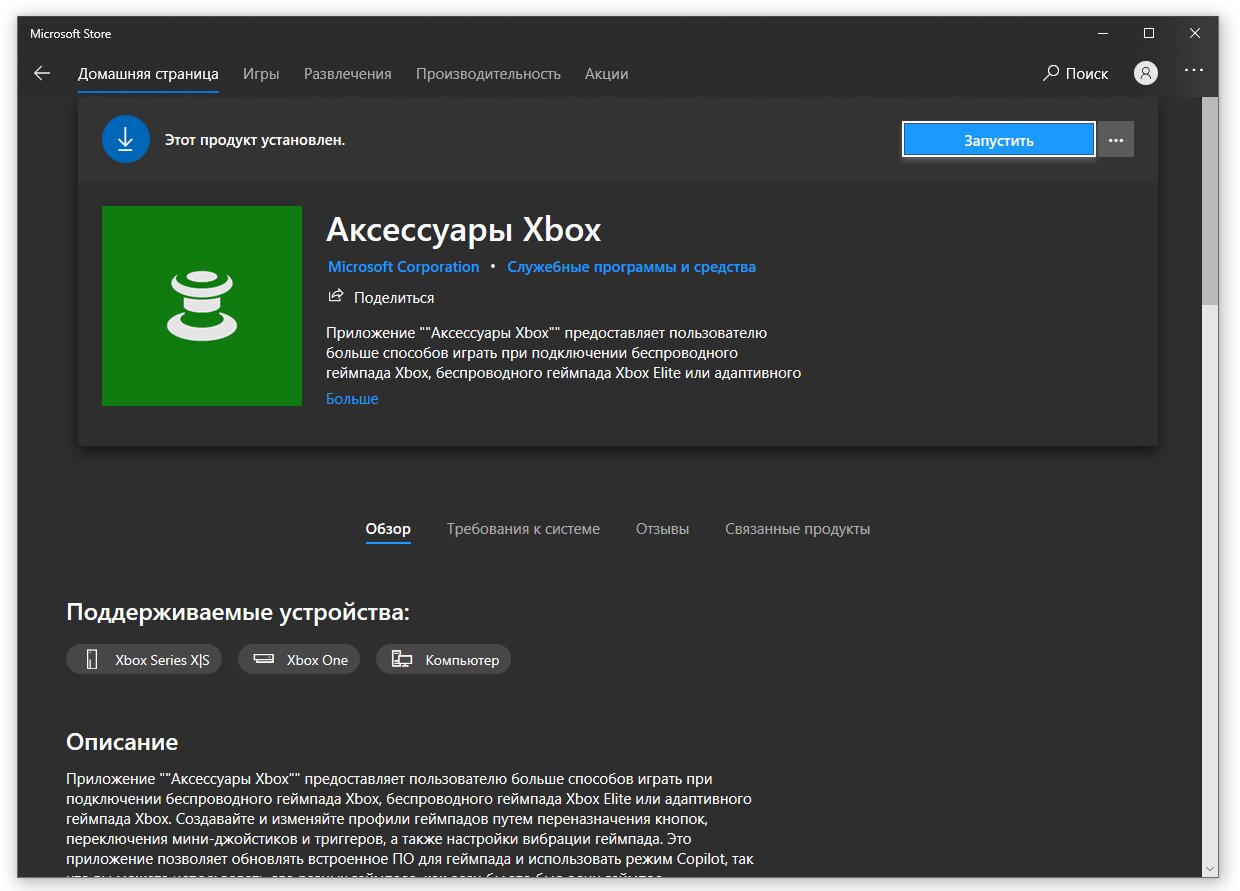Open the top-right three-dots store menu
The image size is (1240, 891).
point(1194,72)
